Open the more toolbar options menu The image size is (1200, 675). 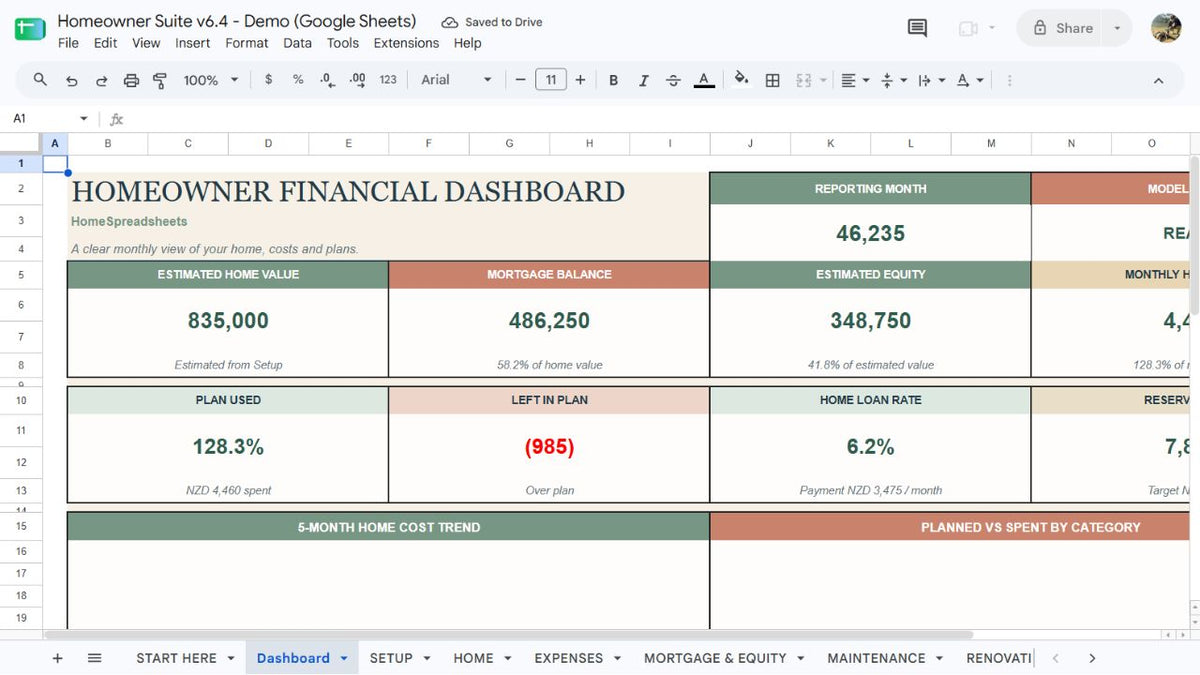point(1009,80)
